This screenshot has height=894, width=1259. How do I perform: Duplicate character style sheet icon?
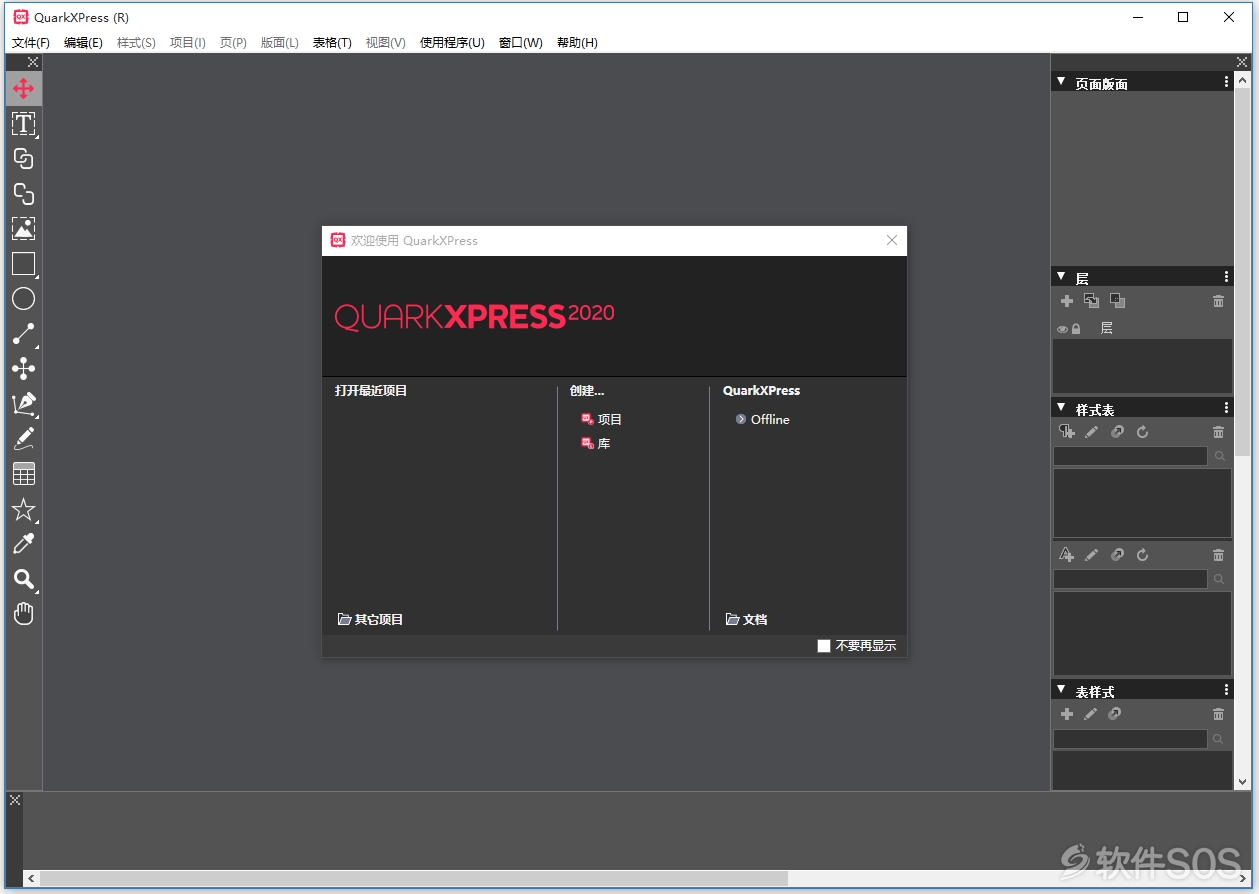1117,555
